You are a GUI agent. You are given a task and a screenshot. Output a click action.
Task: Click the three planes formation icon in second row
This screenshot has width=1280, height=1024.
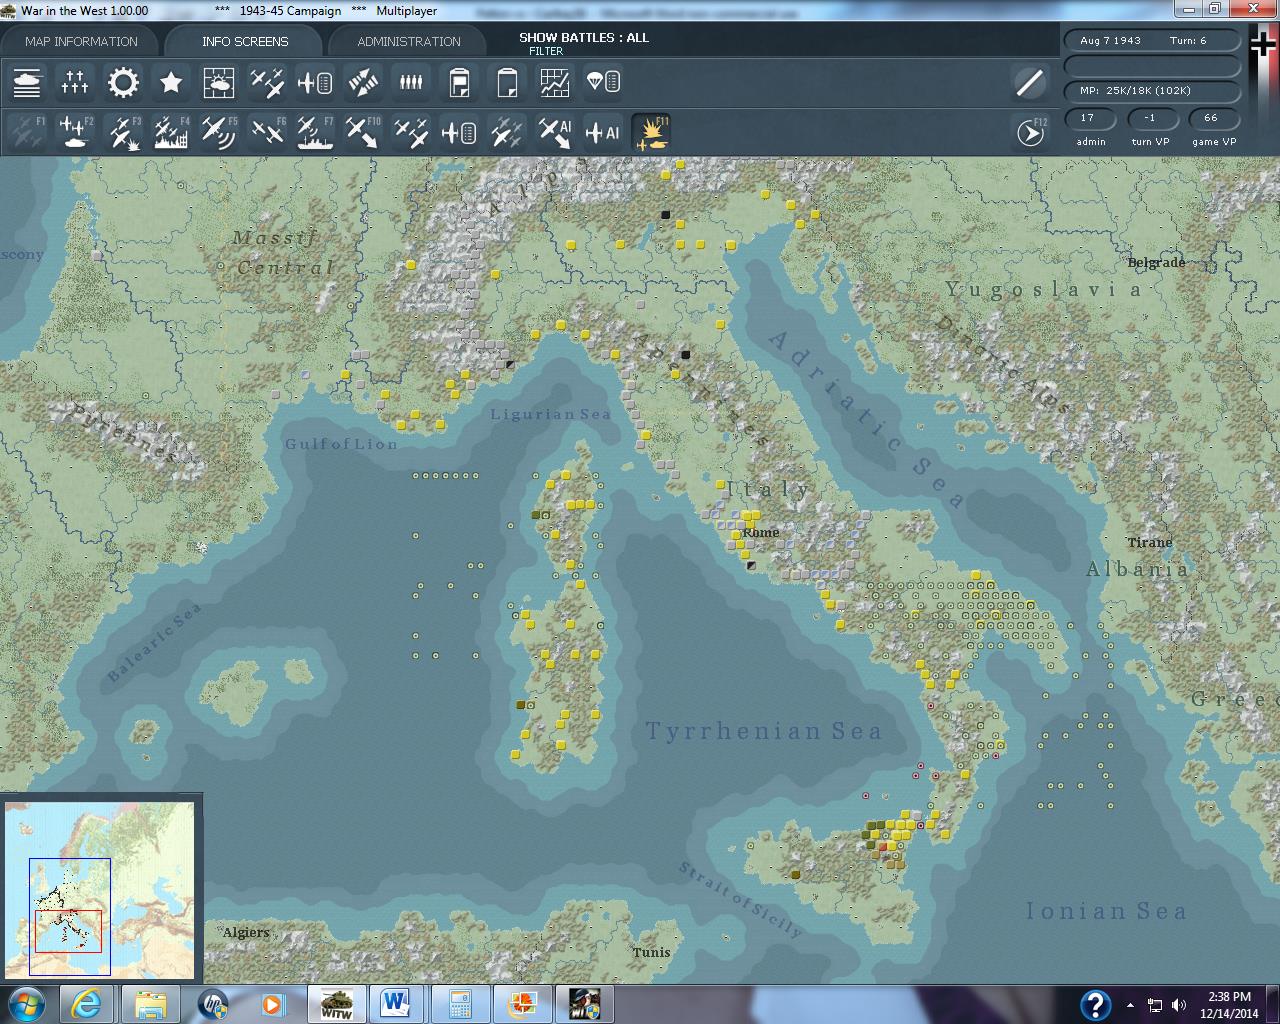pyautogui.click(x=411, y=132)
